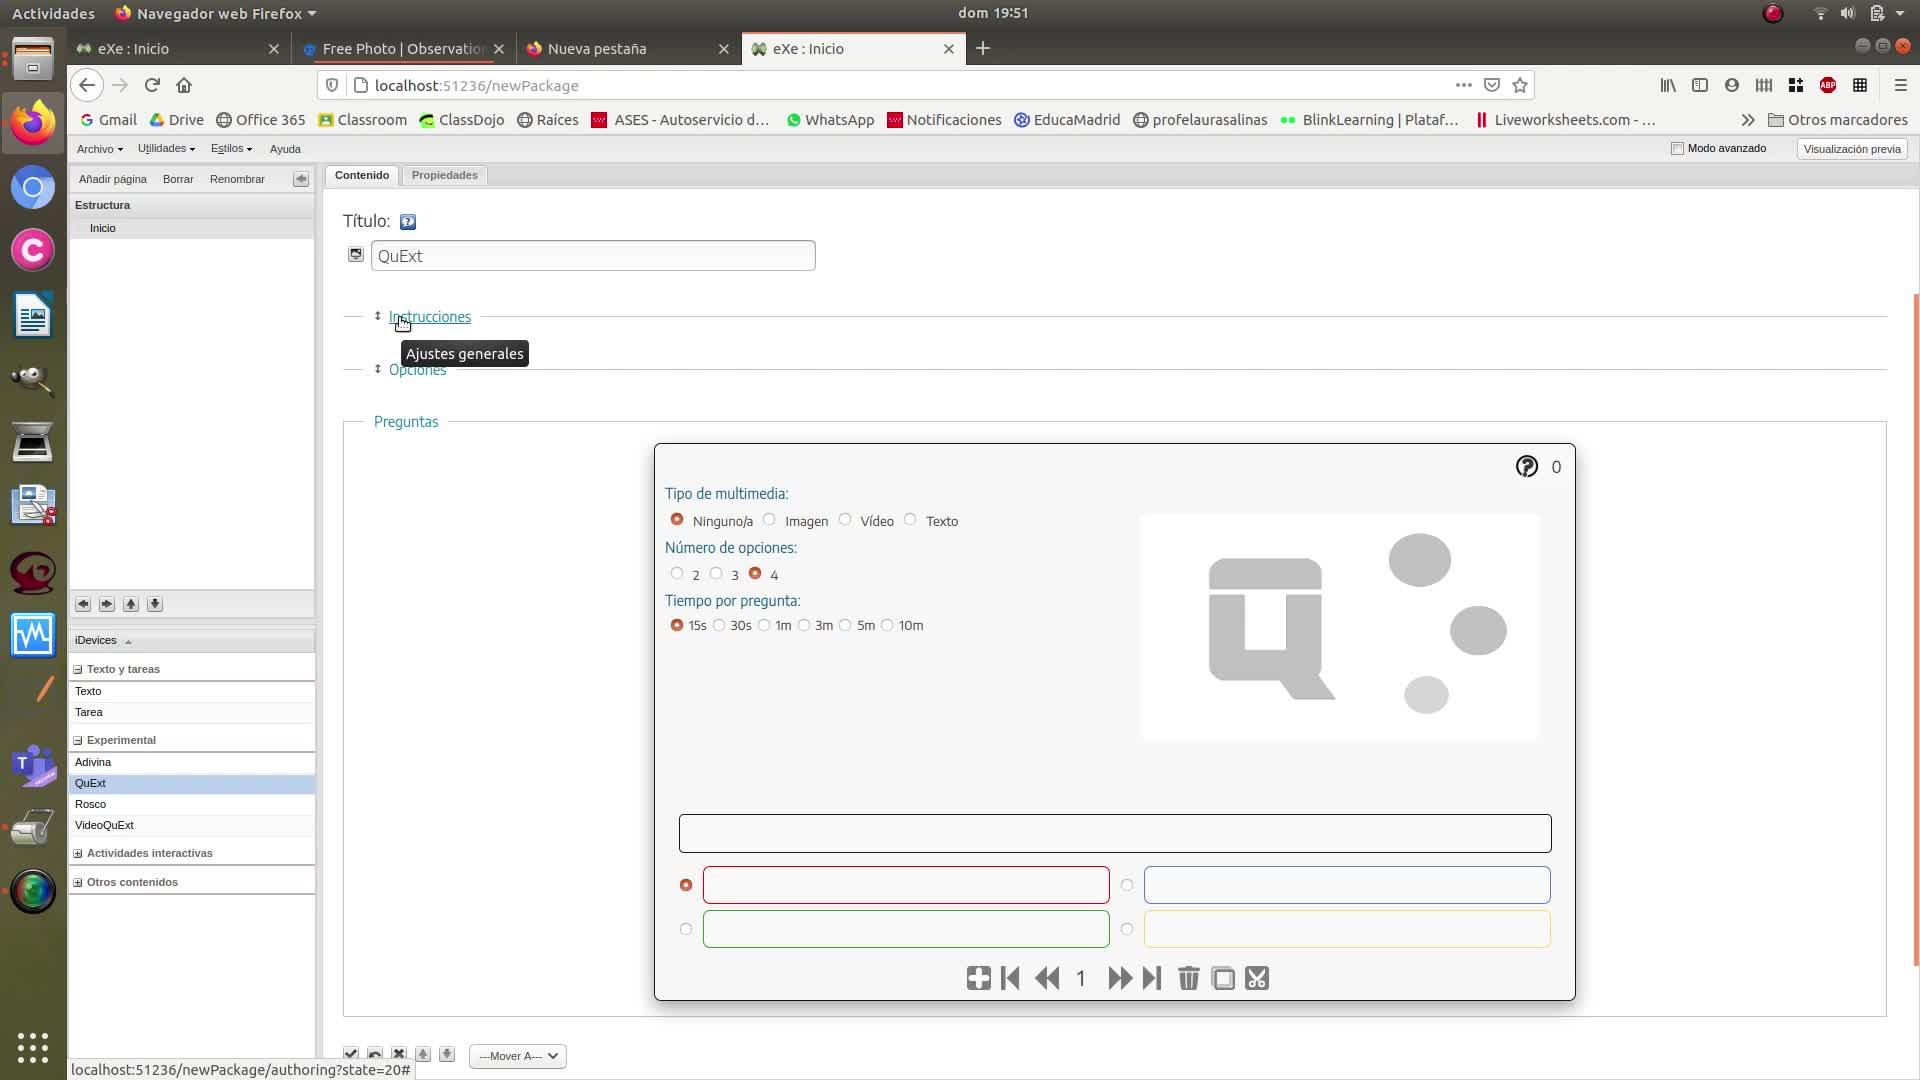Cut question with scissors icon

tap(1257, 978)
